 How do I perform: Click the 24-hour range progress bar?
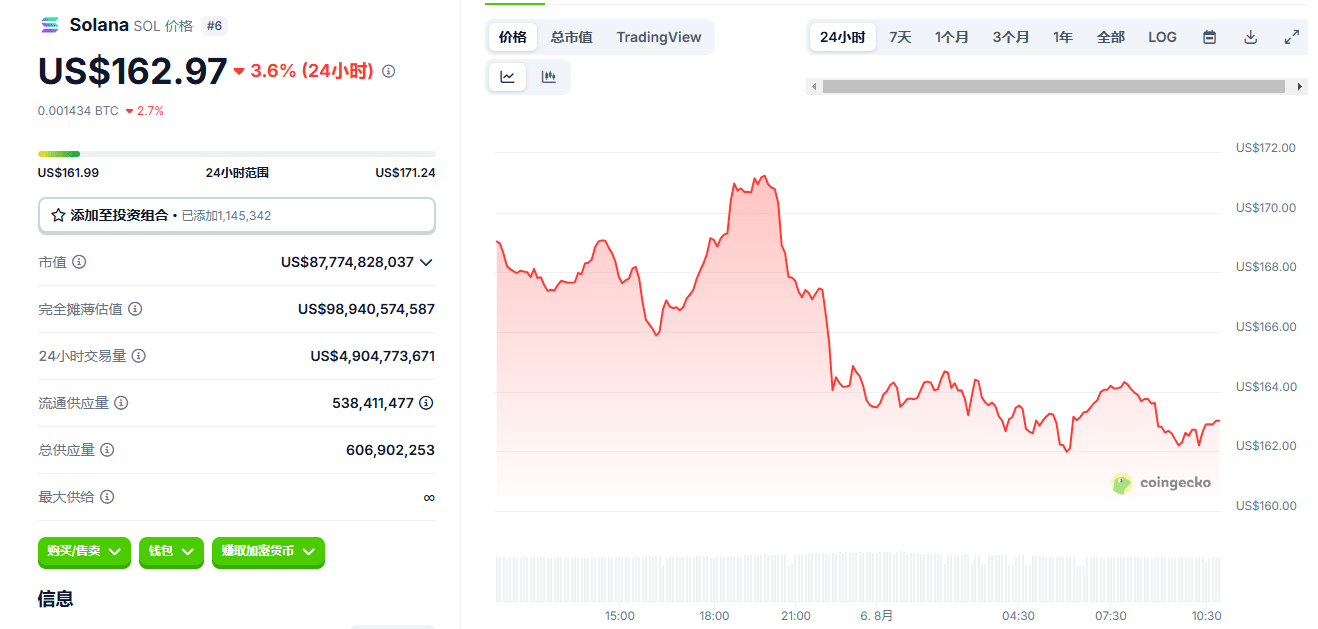pyautogui.click(x=237, y=154)
